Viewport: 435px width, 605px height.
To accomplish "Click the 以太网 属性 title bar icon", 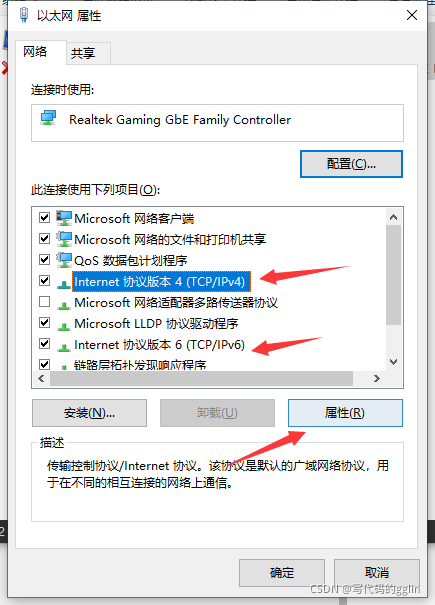I will point(24,15).
